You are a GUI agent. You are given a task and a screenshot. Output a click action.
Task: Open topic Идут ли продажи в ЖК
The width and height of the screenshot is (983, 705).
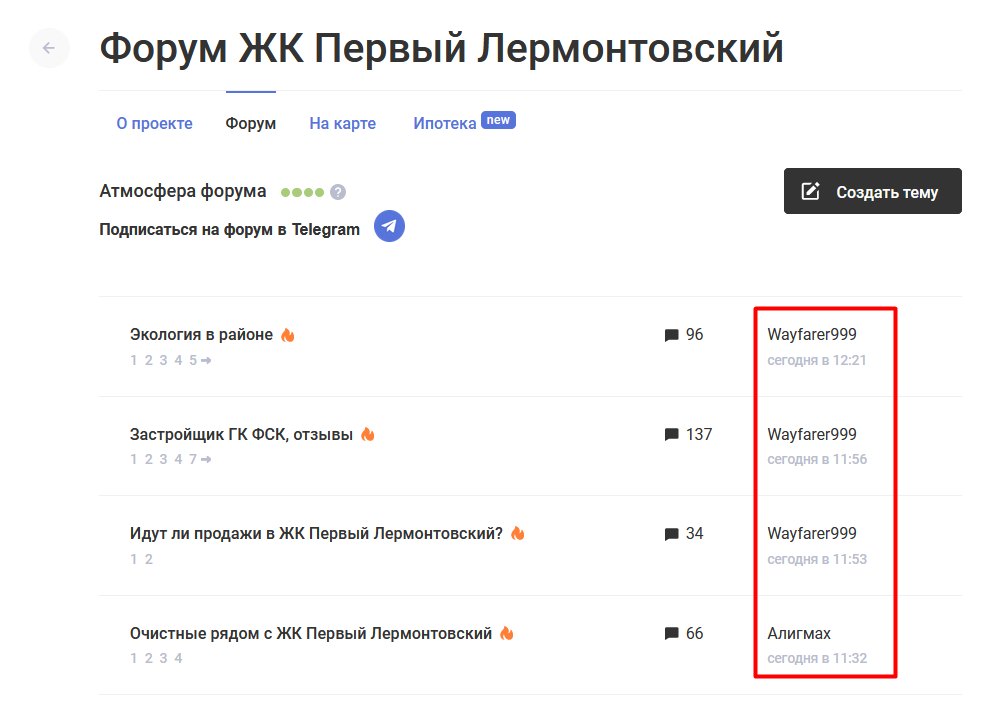pyautogui.click(x=317, y=533)
